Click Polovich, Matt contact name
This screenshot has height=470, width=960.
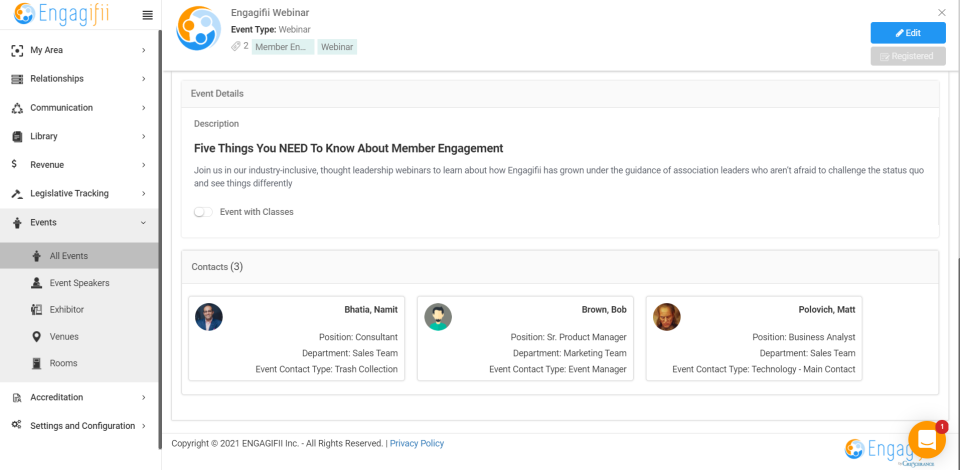[827, 310]
